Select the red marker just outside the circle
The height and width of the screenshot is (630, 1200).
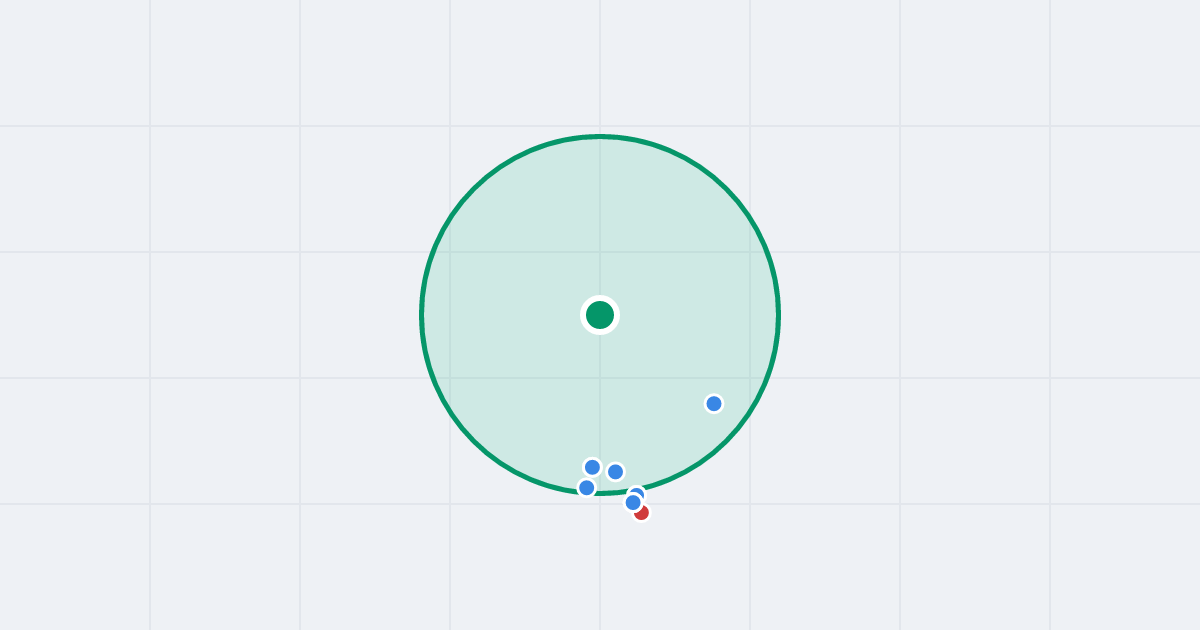coord(642,513)
